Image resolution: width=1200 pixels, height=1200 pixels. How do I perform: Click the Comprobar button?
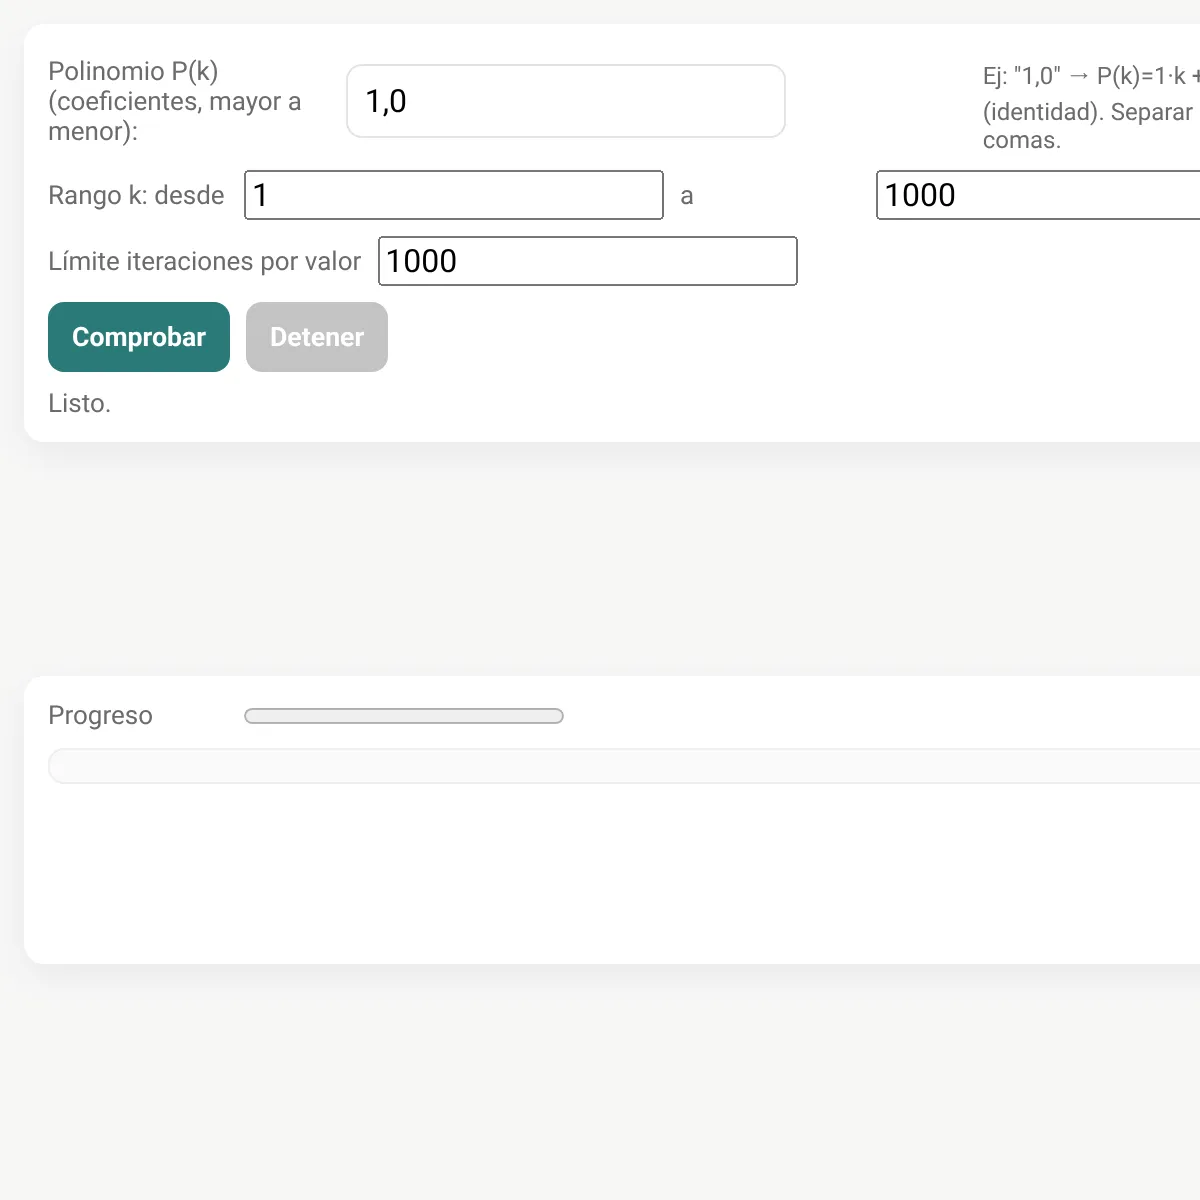(139, 337)
